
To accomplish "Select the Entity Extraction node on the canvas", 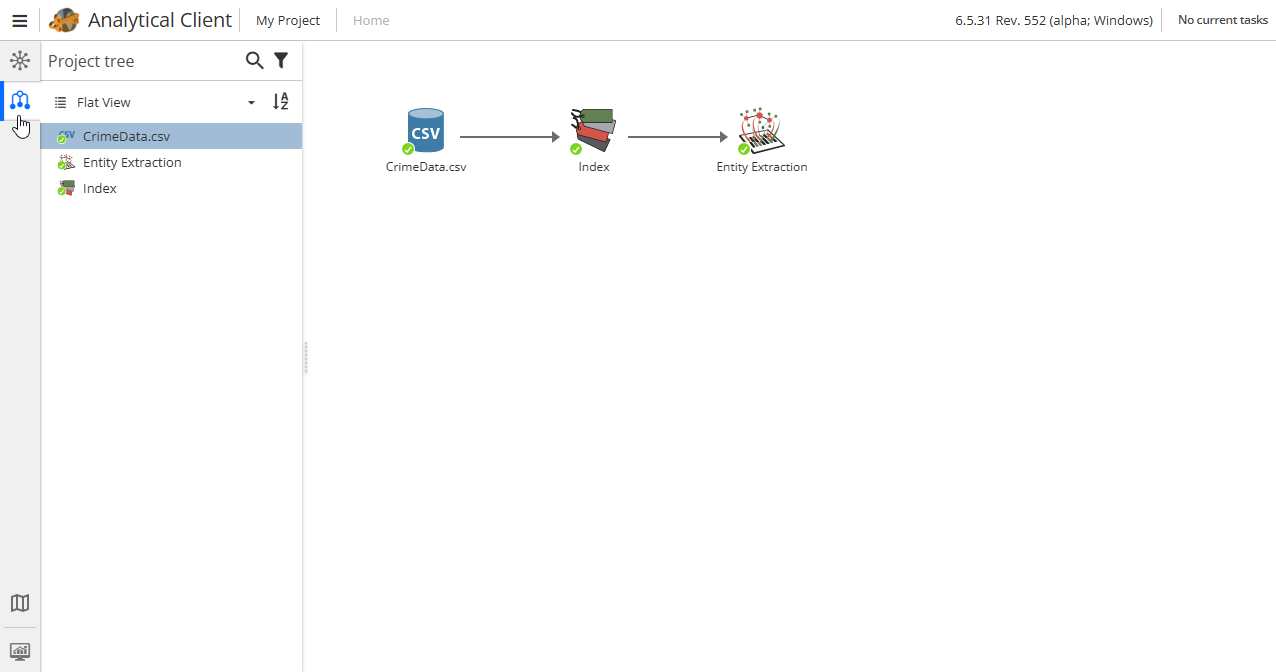I will 761,130.
